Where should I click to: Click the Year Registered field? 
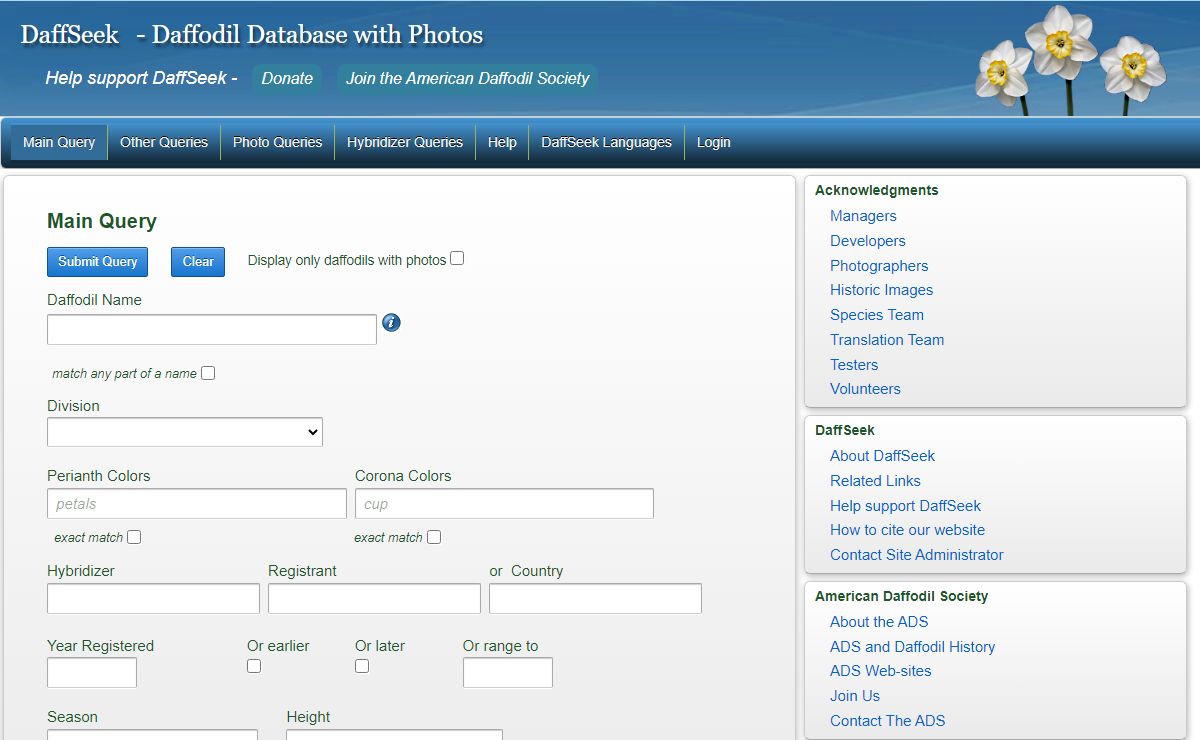click(x=92, y=673)
